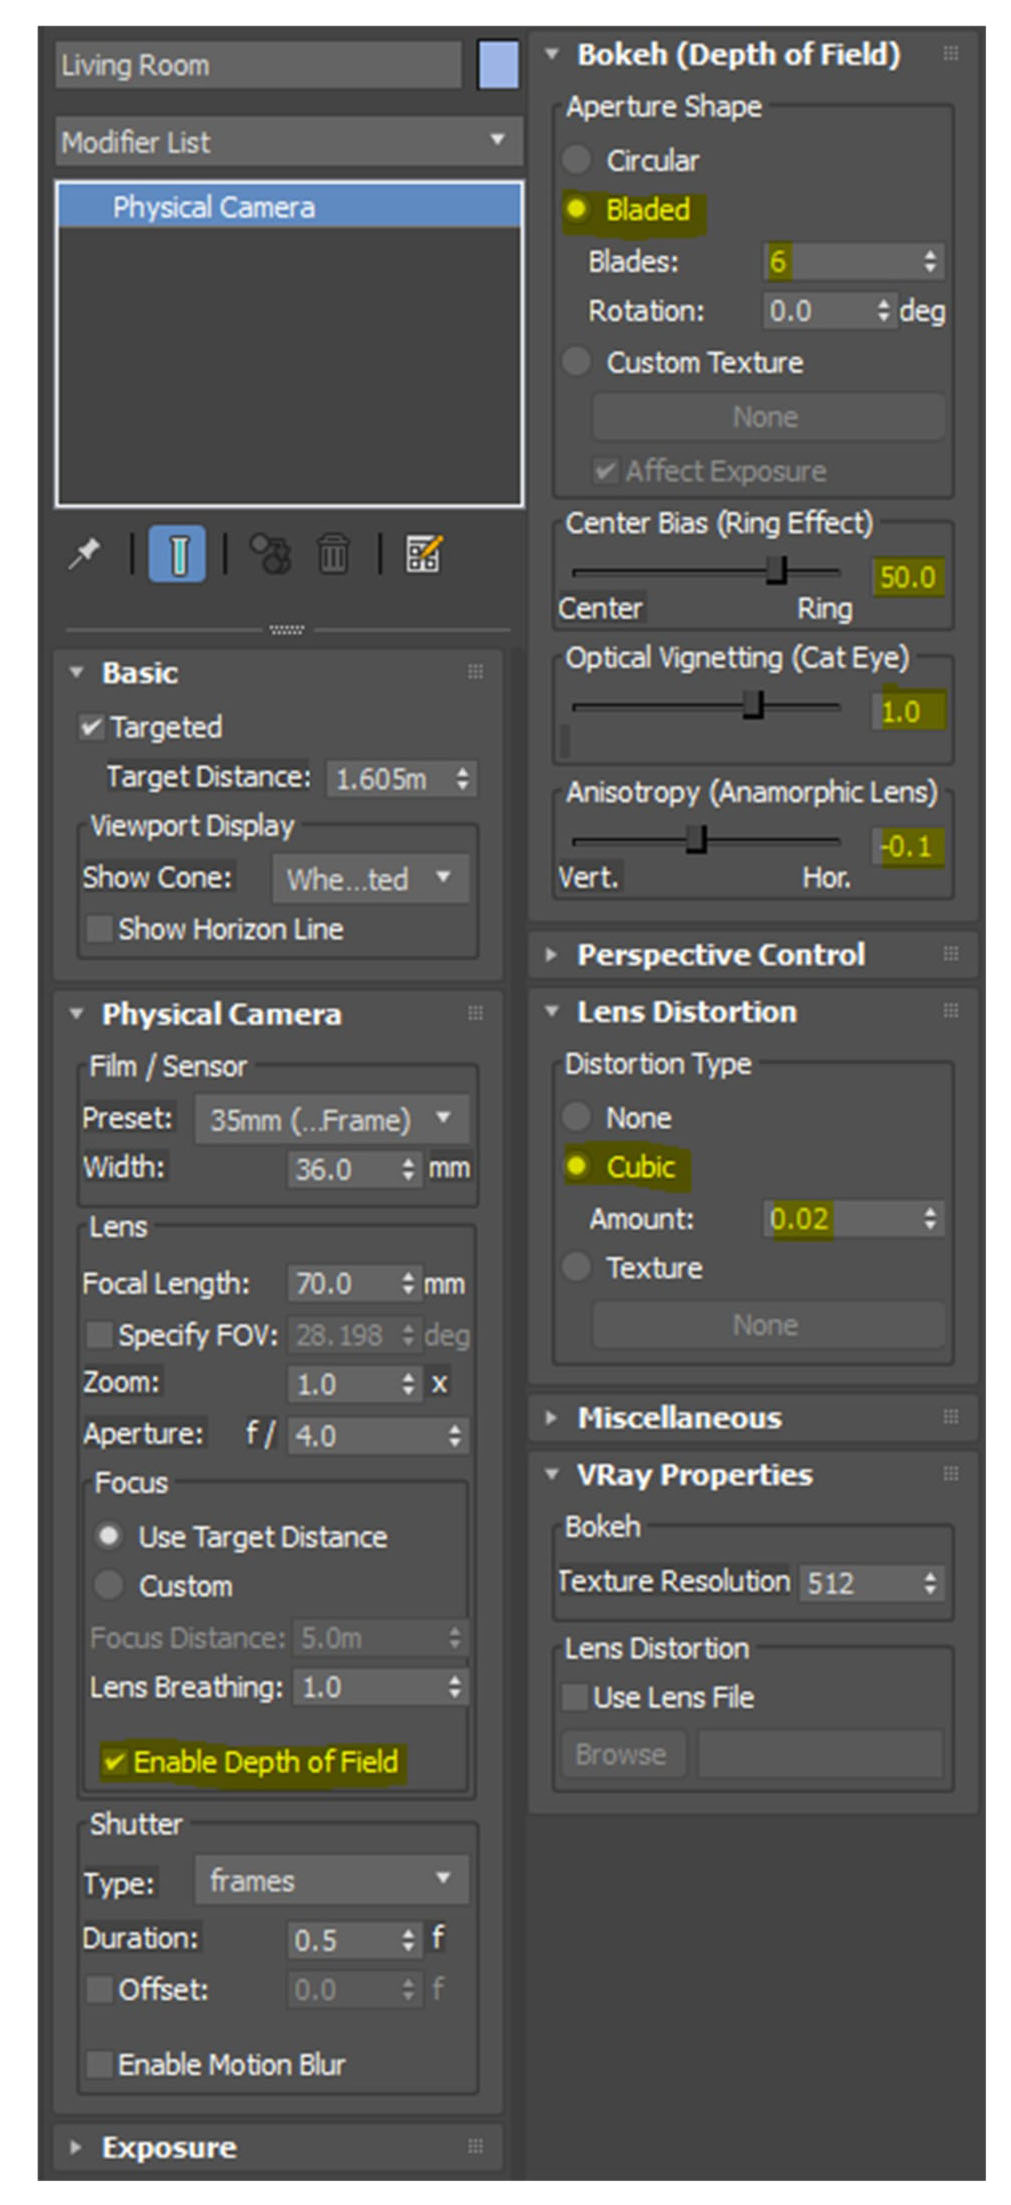Click Blades spinner arrows
Viewport: 1011px width, 2205px height.
point(930,262)
